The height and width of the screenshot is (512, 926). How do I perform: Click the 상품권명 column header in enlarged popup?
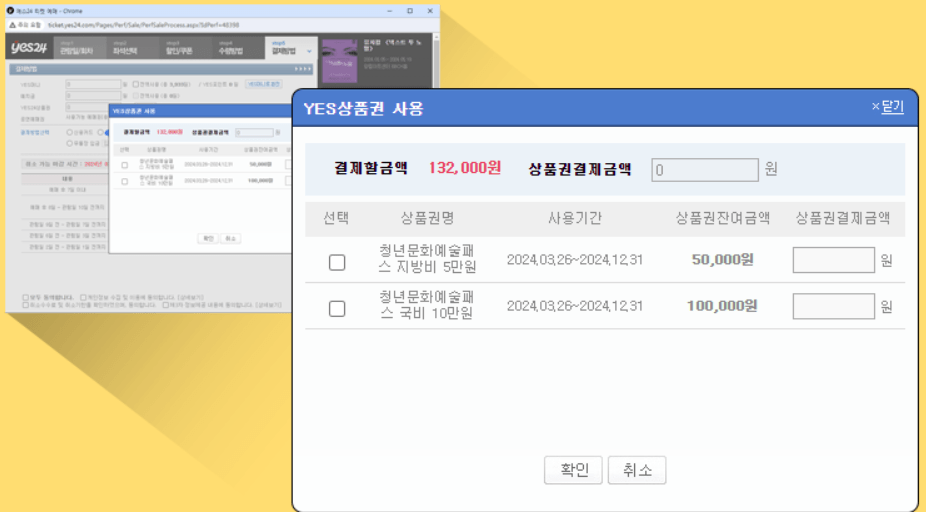tap(427, 219)
